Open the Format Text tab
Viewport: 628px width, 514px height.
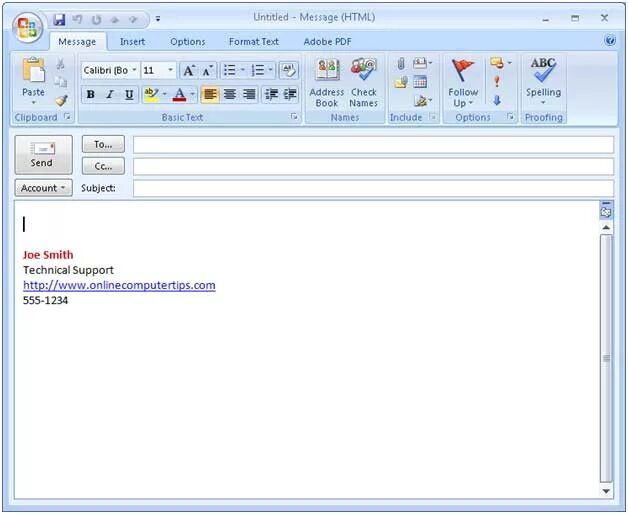pyautogui.click(x=254, y=42)
